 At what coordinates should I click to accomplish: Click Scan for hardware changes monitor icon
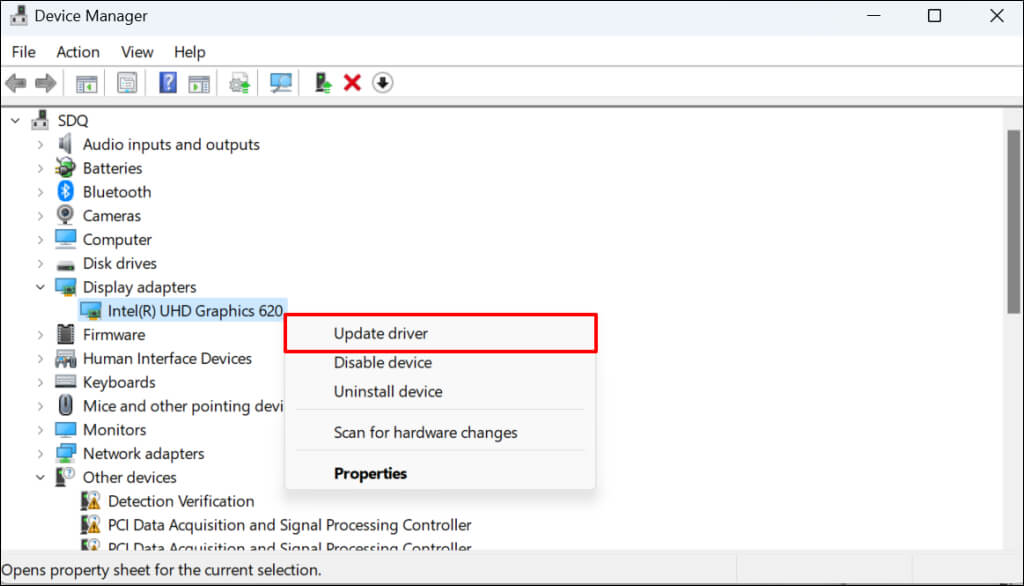pos(281,83)
